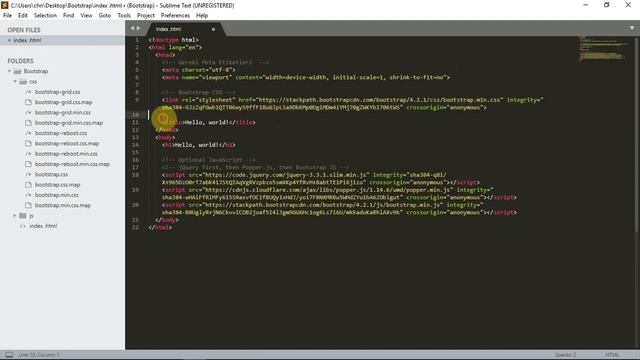640x360 pixels.
Task: Open the File menu
Action: (7, 16)
